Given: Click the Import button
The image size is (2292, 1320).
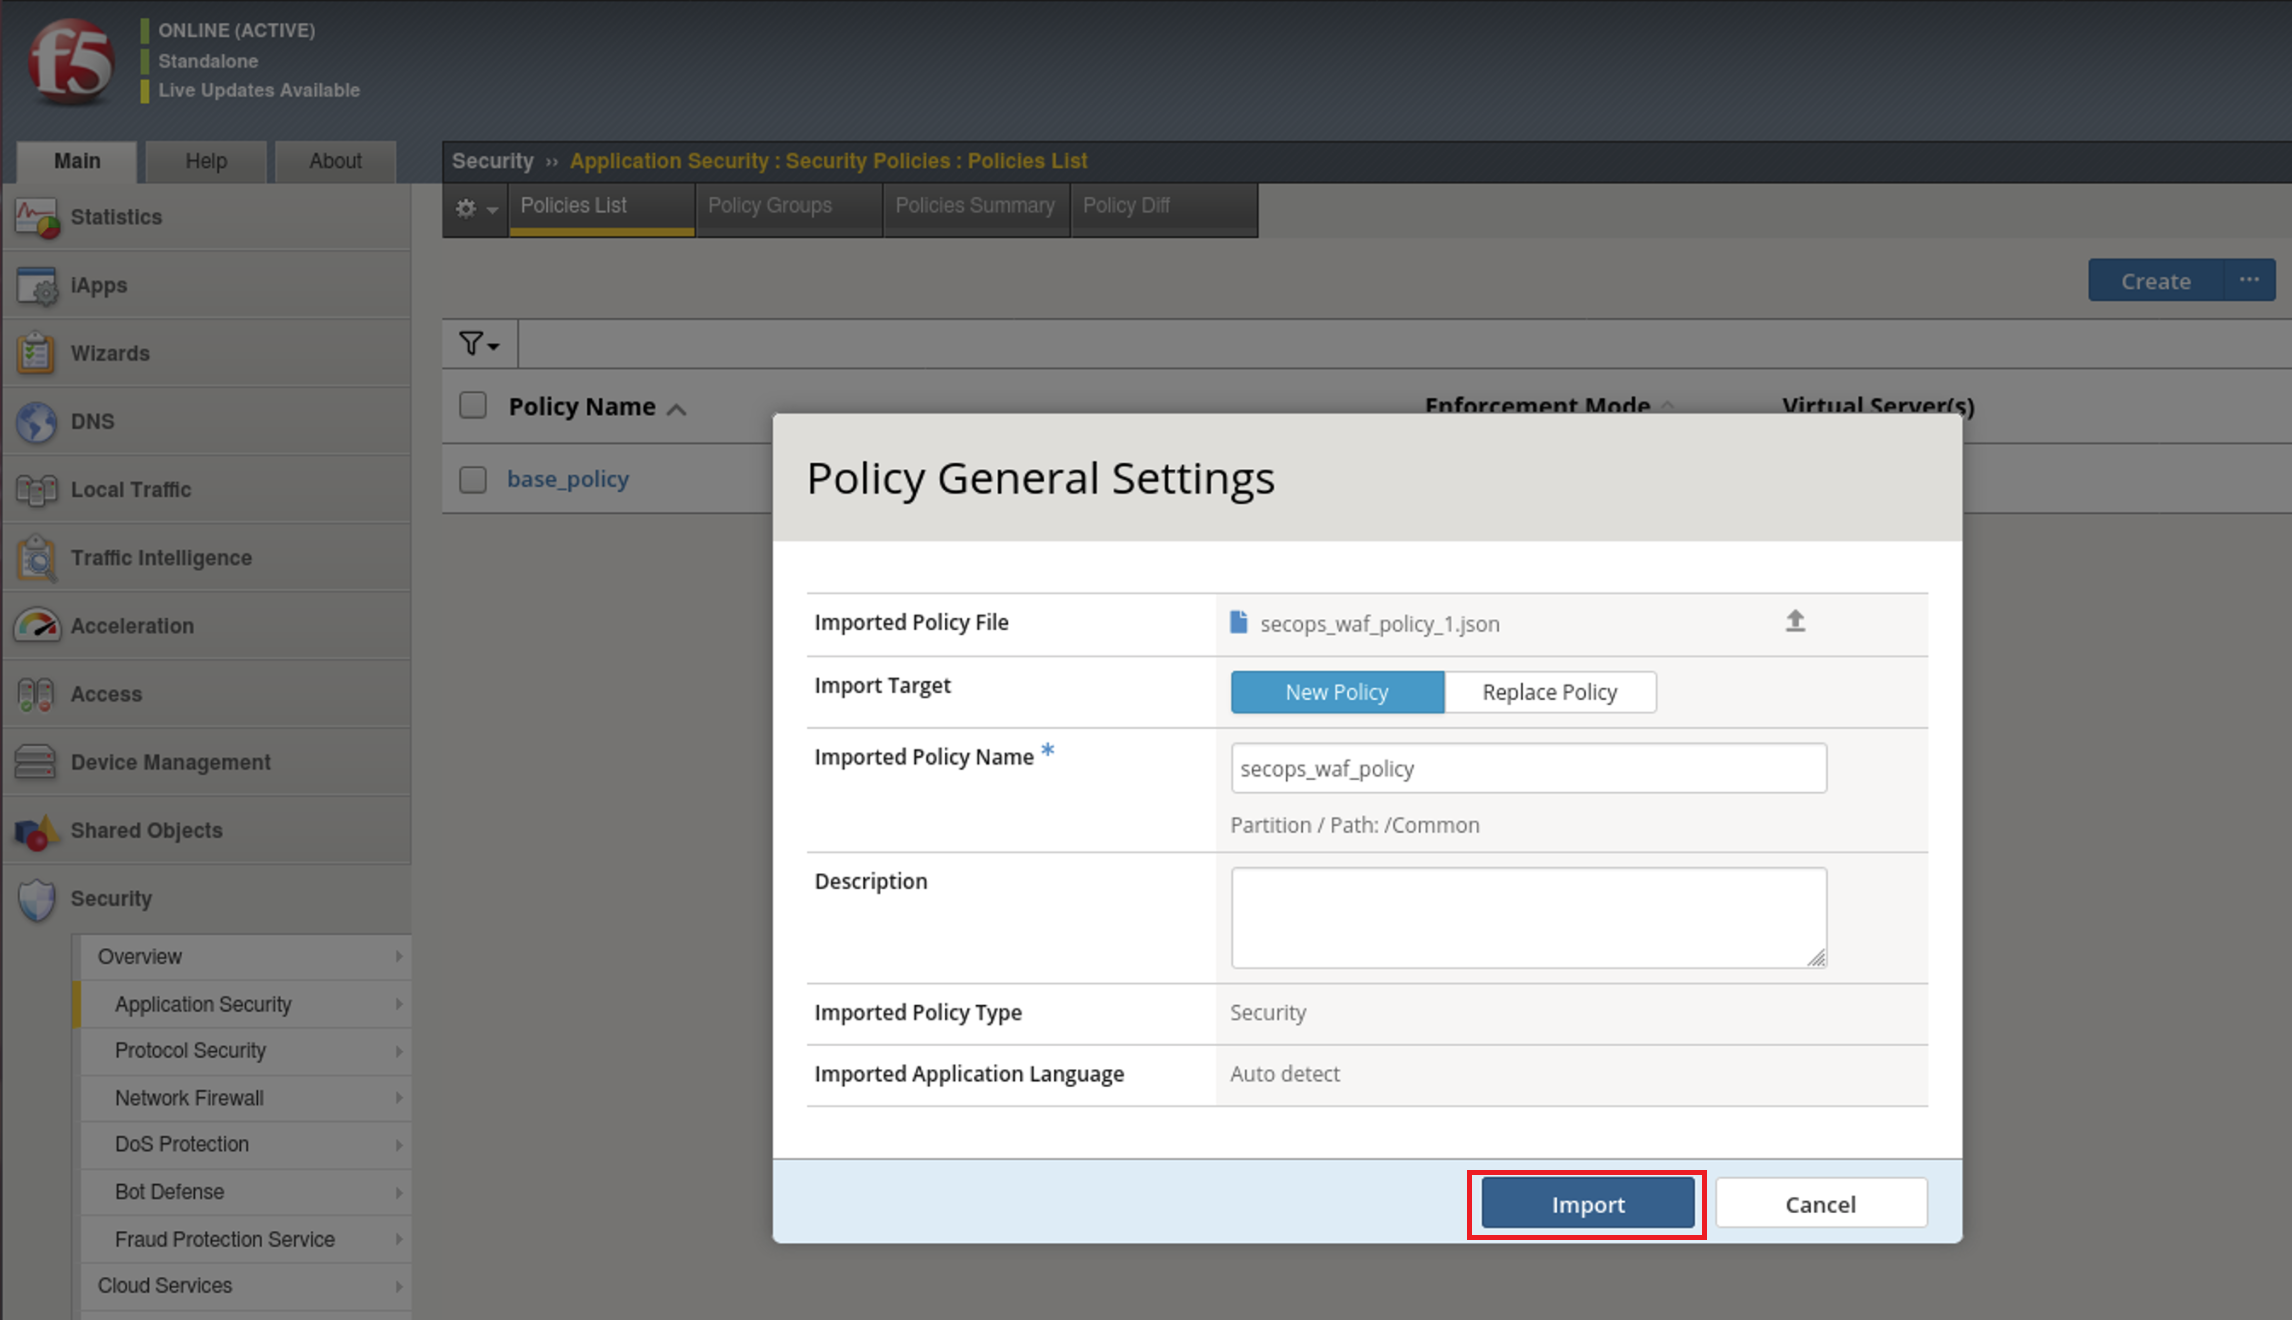Looking at the screenshot, I should pos(1588,1204).
